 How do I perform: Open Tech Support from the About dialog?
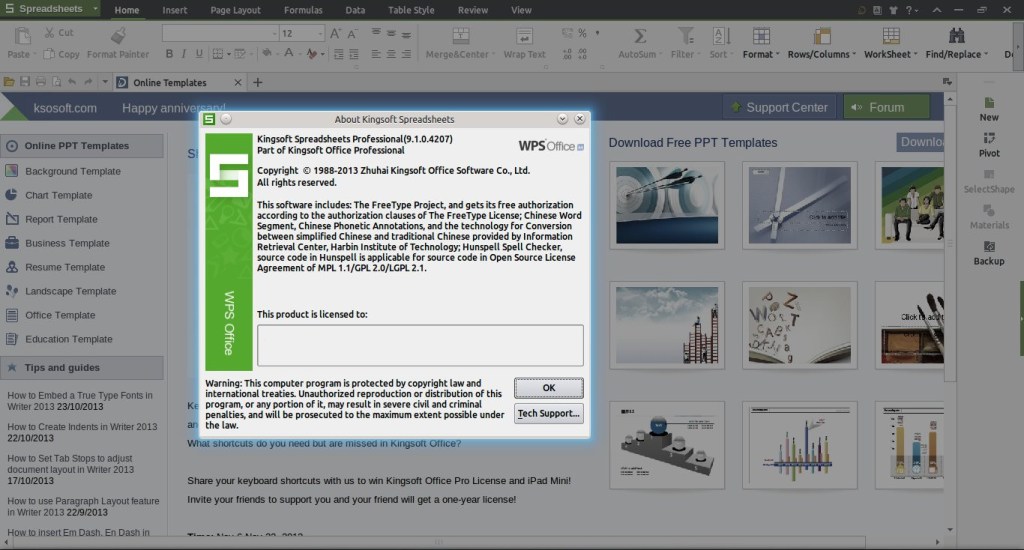coord(548,413)
